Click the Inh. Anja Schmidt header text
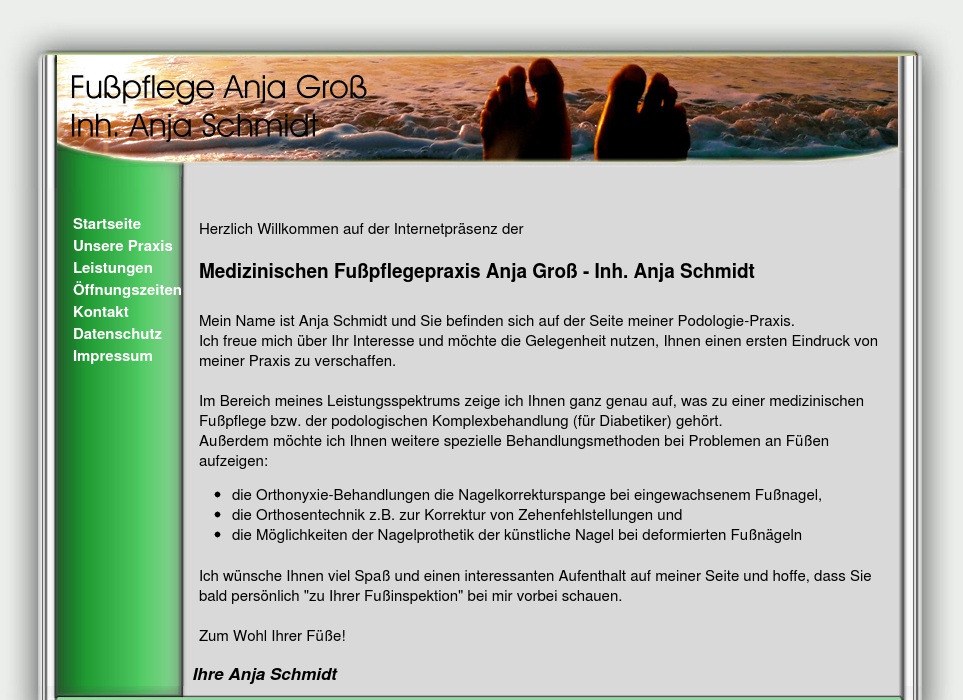The width and height of the screenshot is (963, 700). (x=193, y=126)
